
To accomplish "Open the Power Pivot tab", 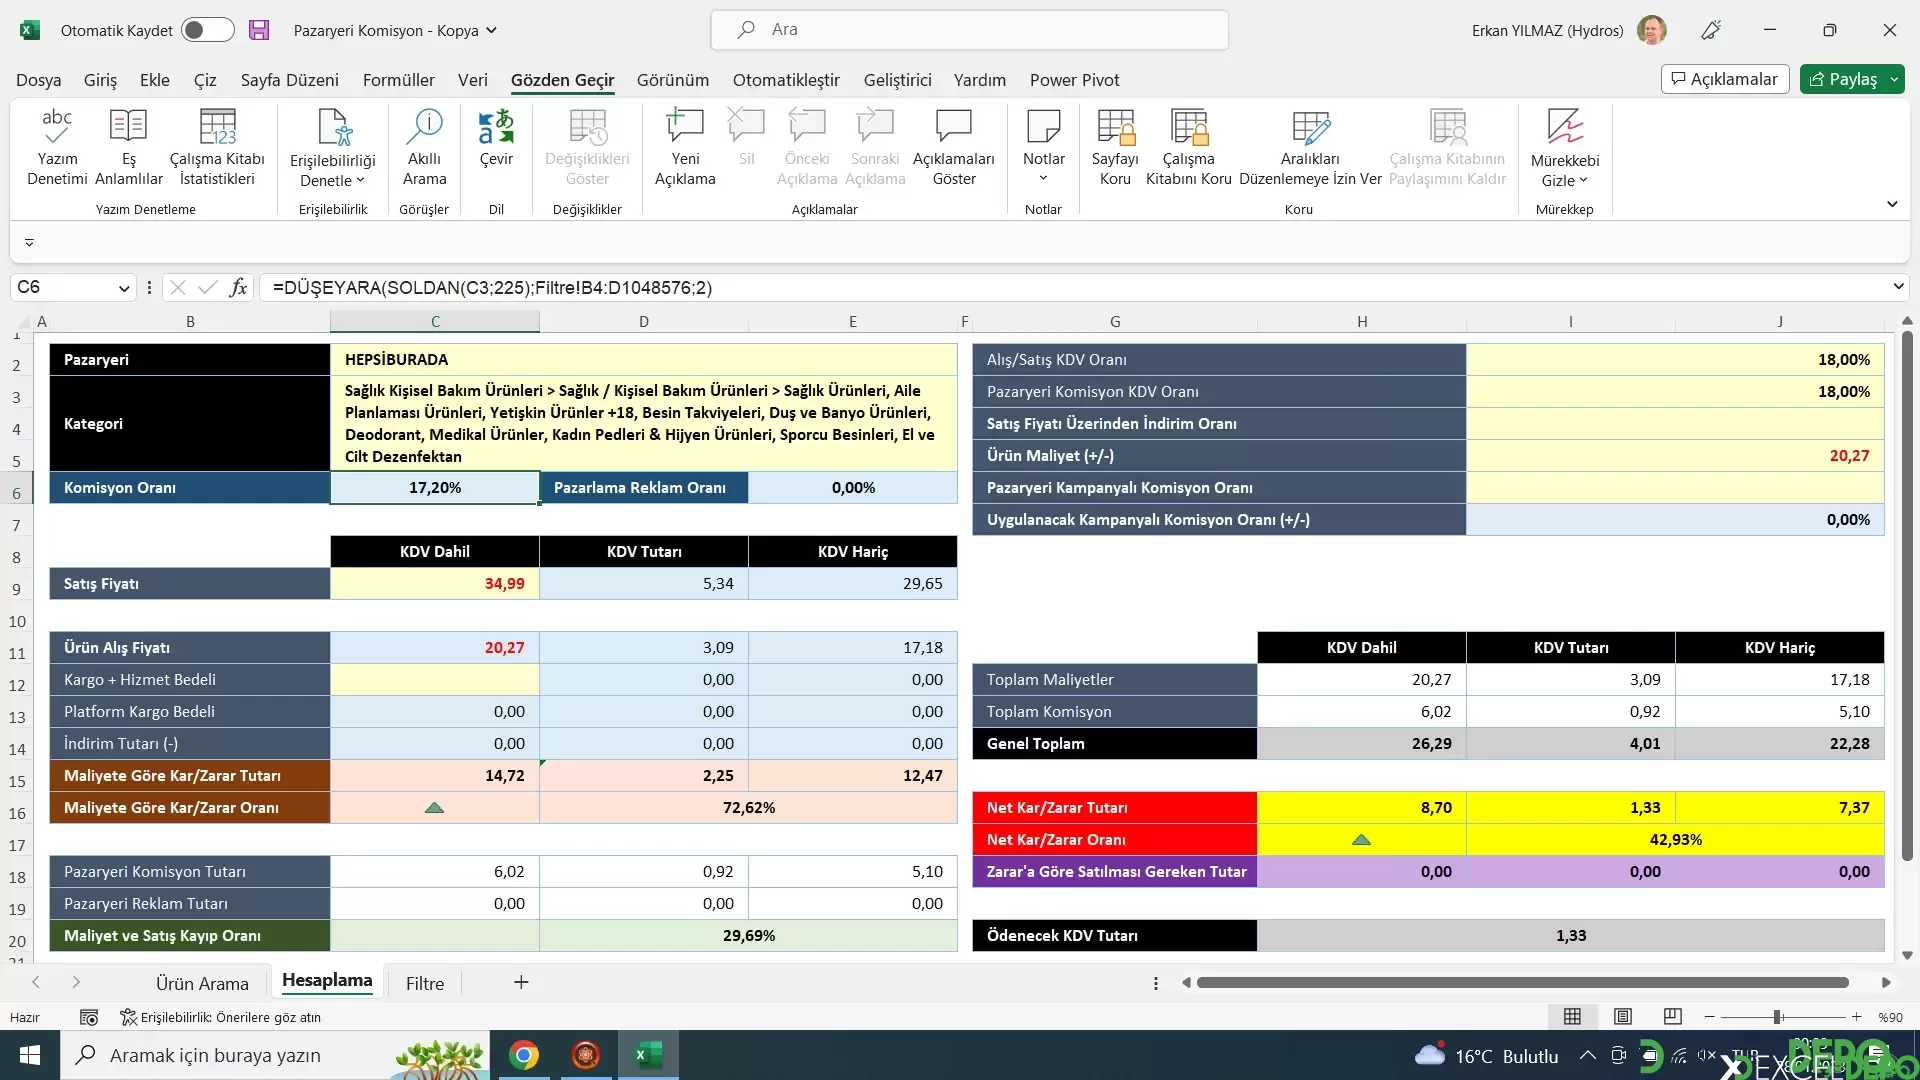I will point(1074,80).
